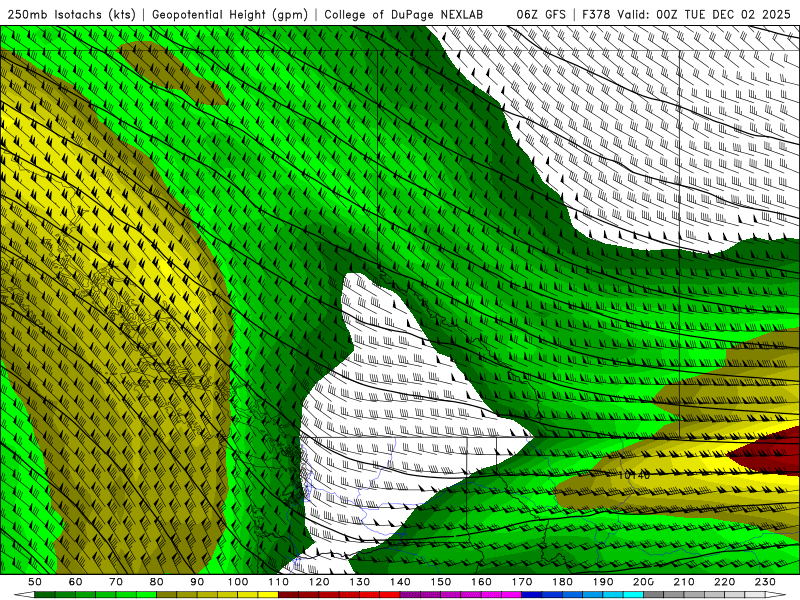This screenshot has height=600, width=800.
Task: Click the bright red swatch just left of 140
Action: pos(390,595)
